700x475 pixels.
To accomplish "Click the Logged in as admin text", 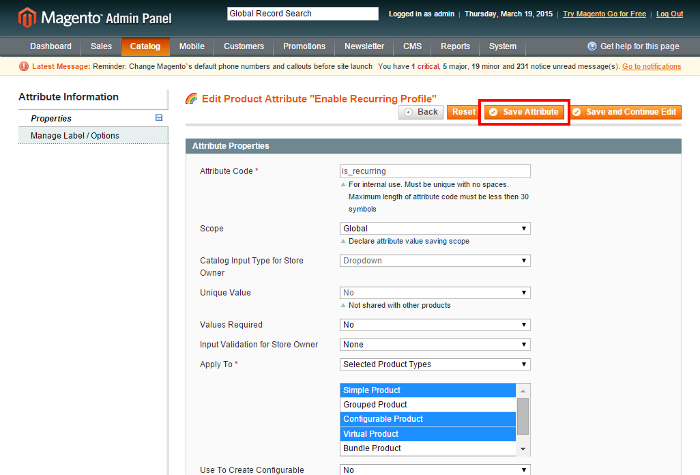I will 421,14.
